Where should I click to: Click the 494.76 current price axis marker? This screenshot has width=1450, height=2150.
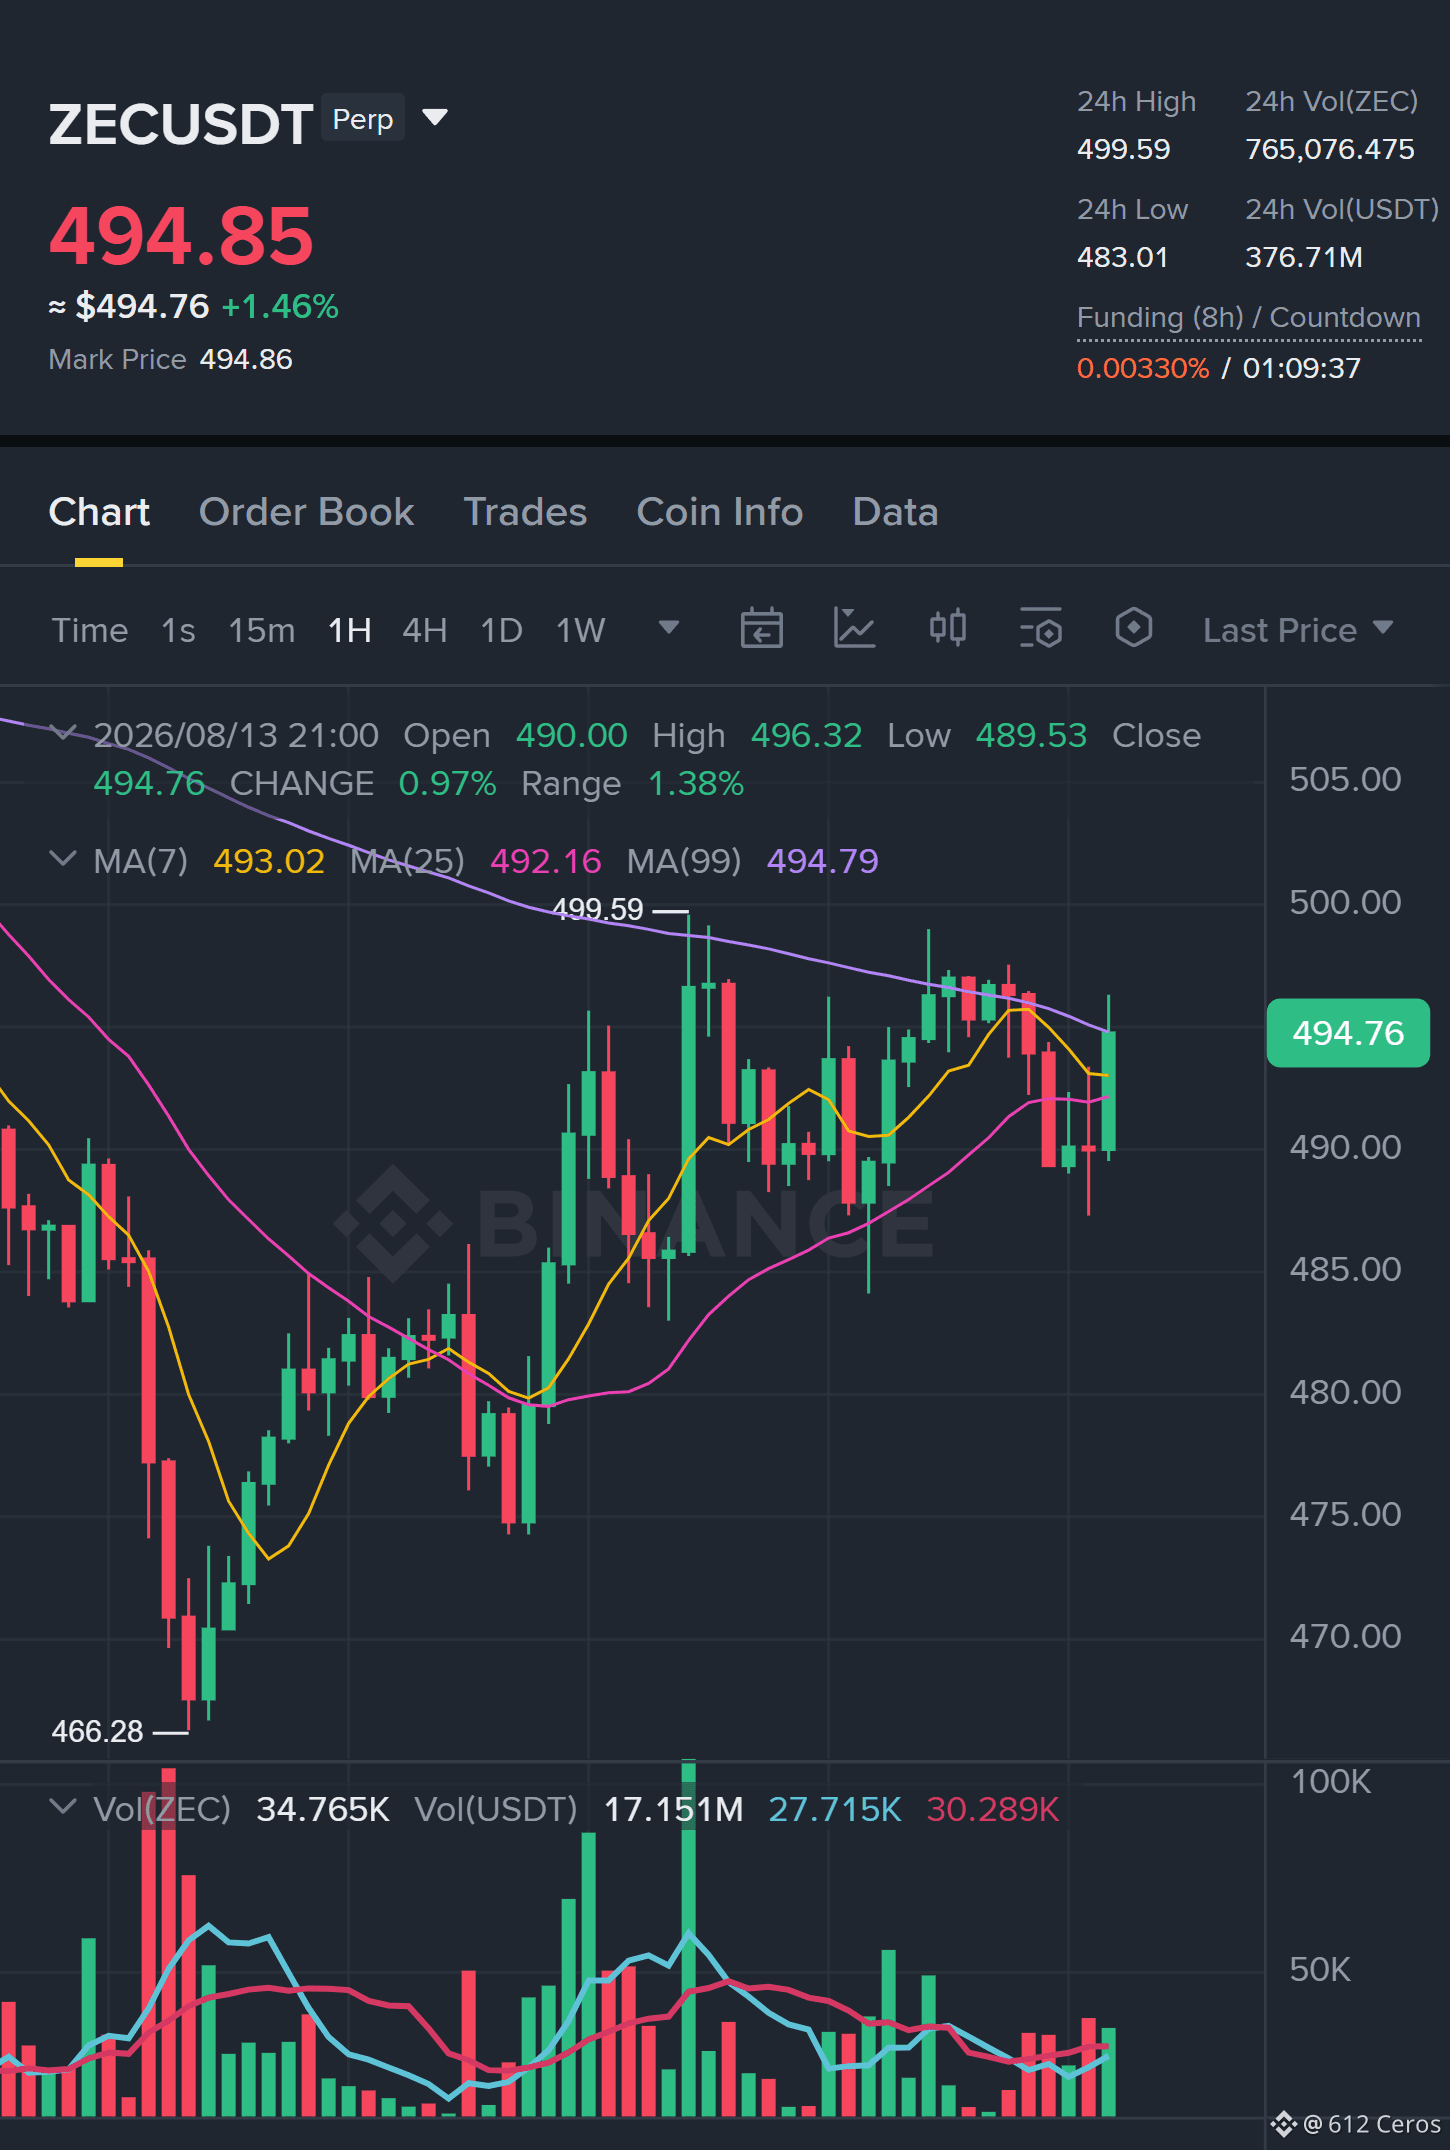(x=1348, y=1033)
